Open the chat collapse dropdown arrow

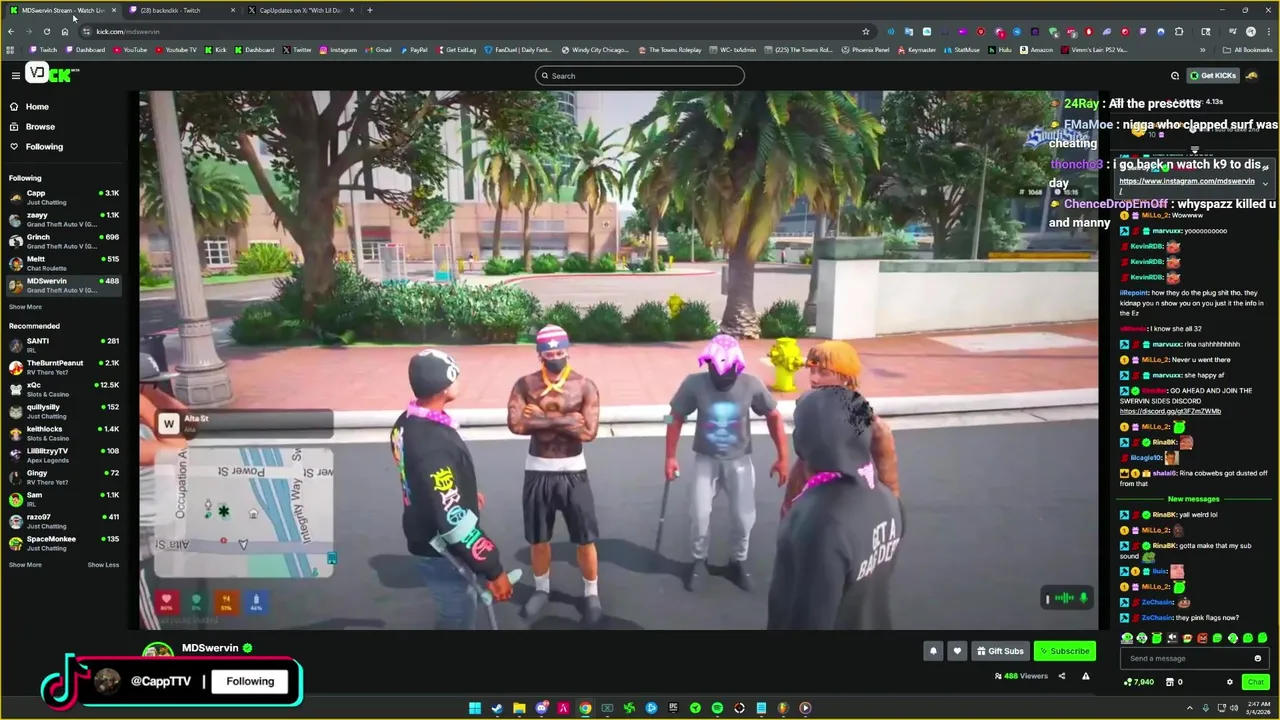[x=1265, y=183]
